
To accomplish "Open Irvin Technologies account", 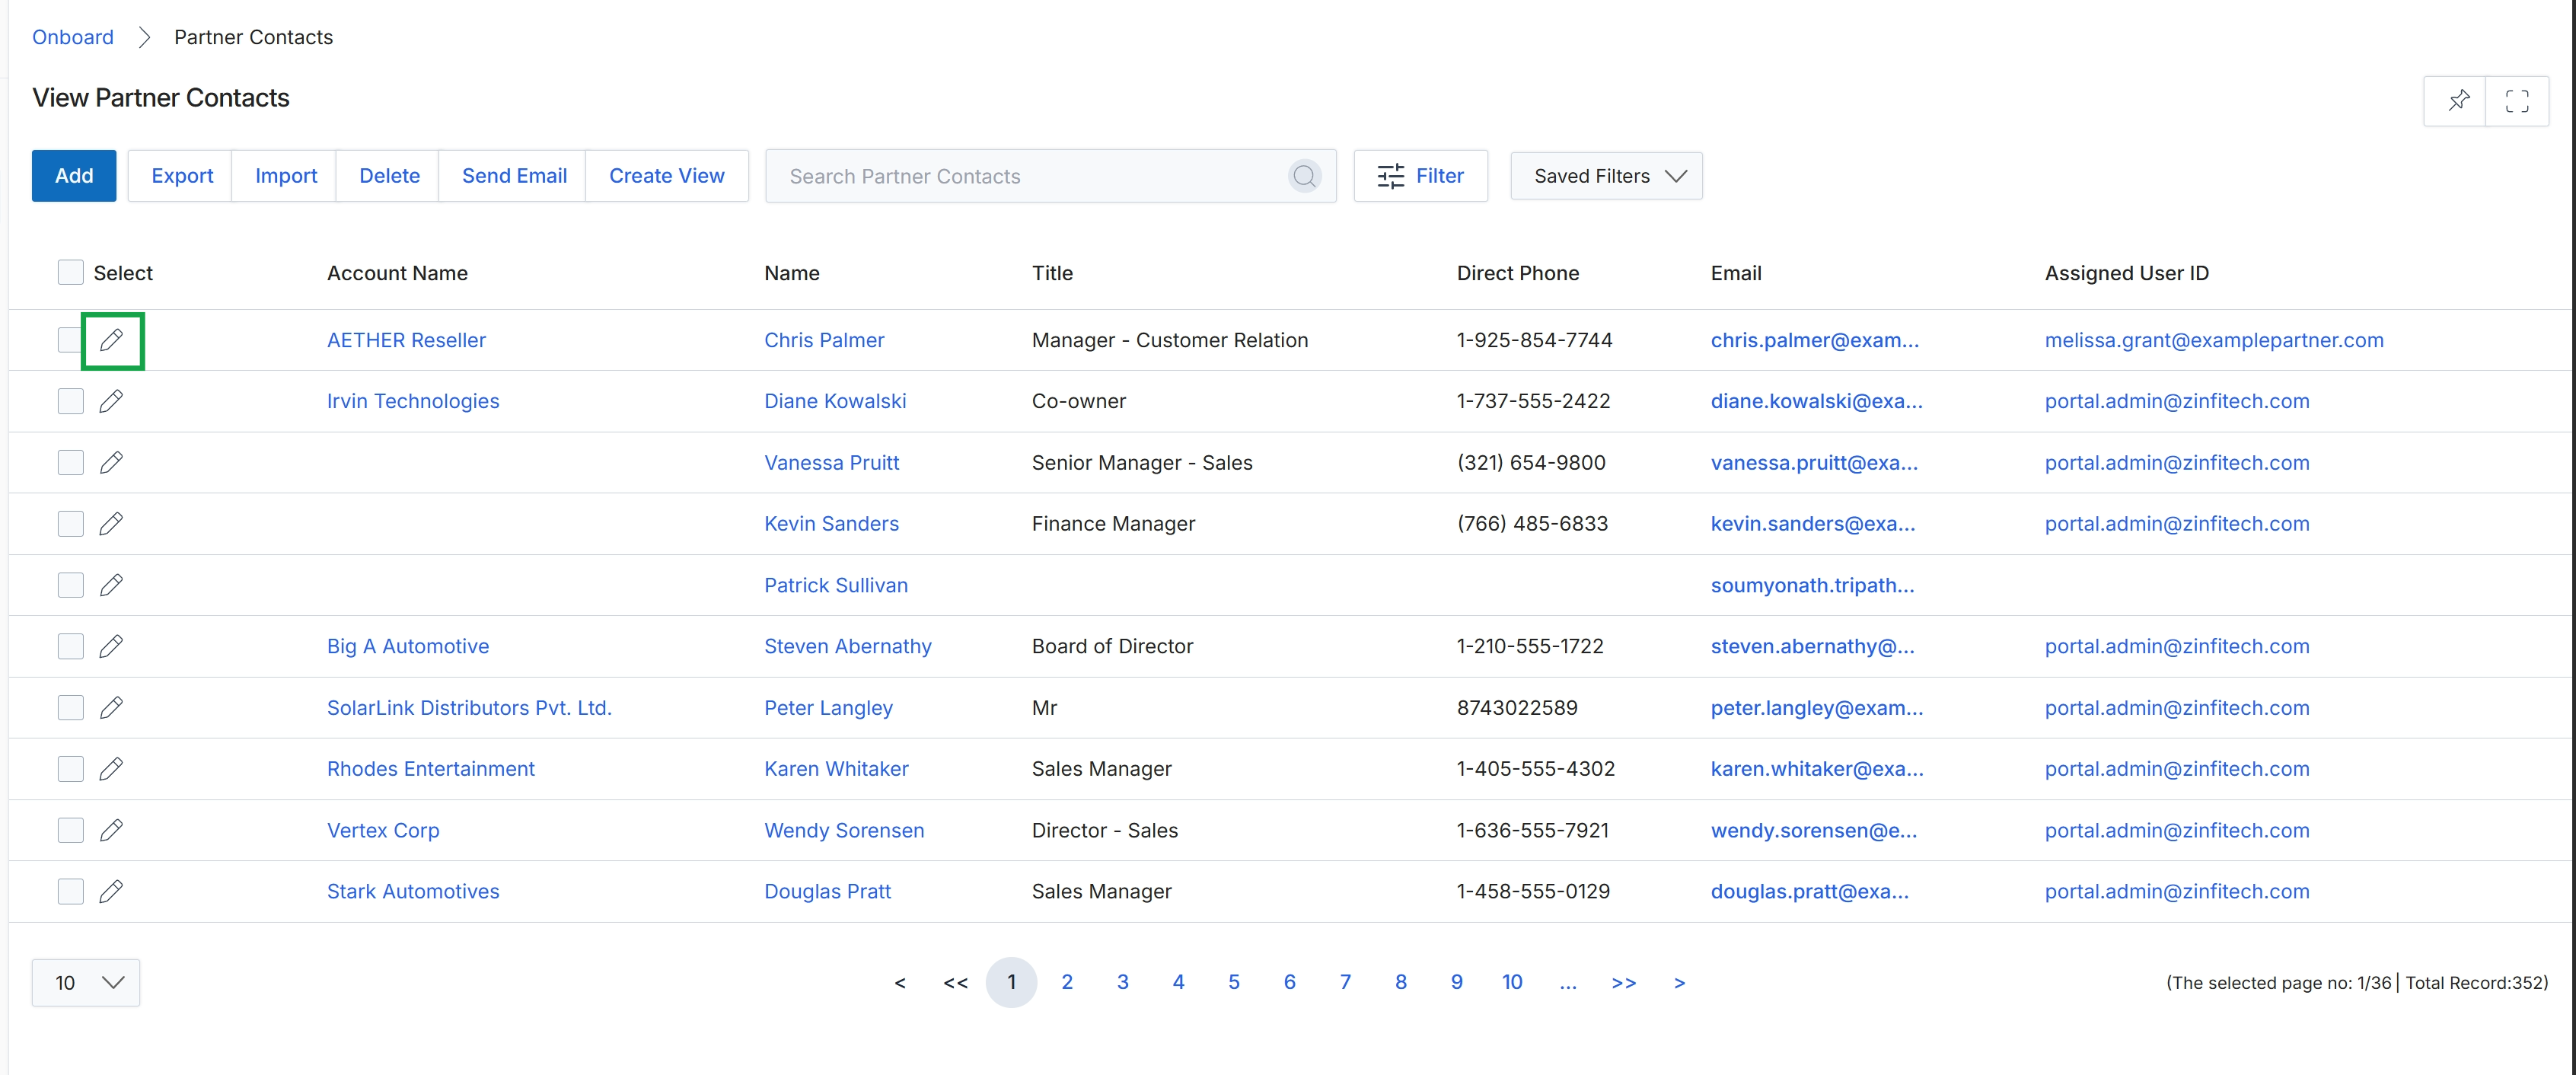I will point(413,401).
